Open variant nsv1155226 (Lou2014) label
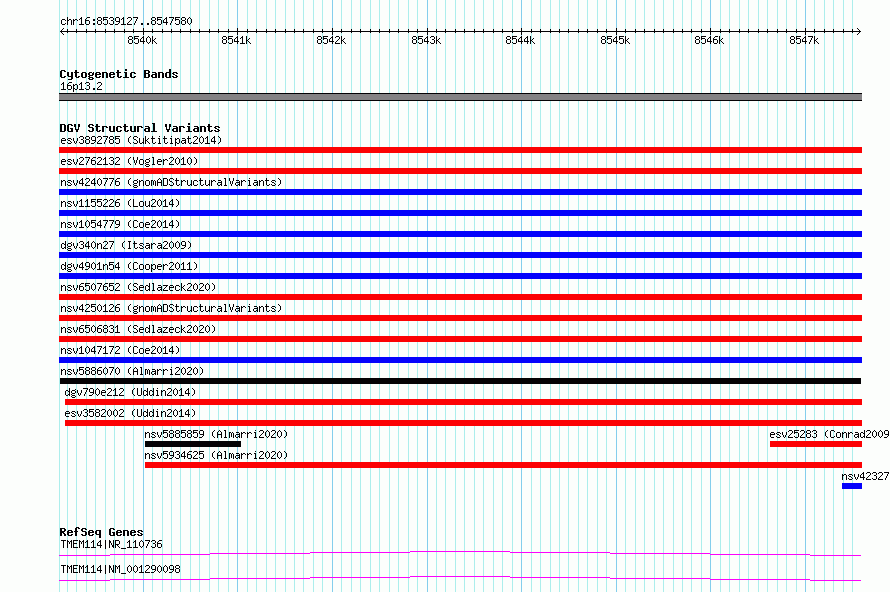 [x=120, y=203]
